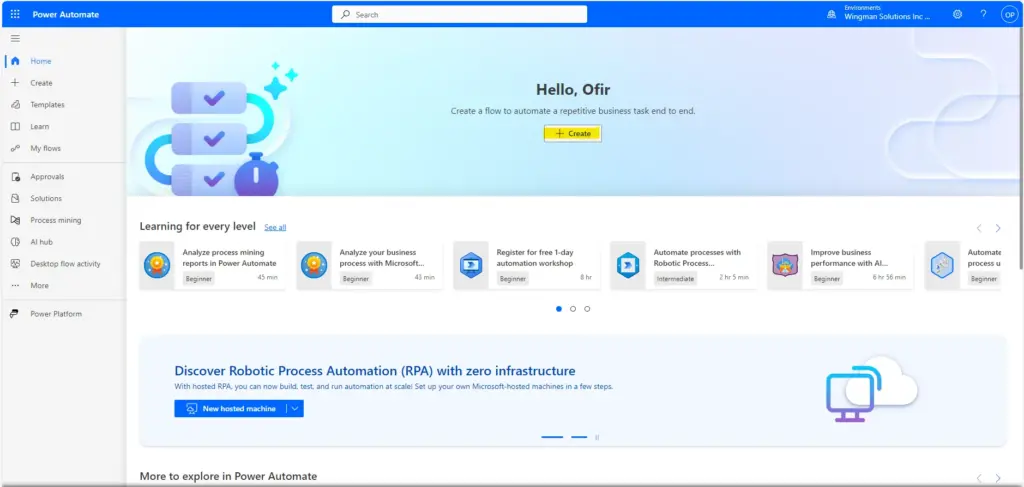The width and height of the screenshot is (1024, 487).
Task: Click the More ellipsis icon
Action: pos(15,286)
